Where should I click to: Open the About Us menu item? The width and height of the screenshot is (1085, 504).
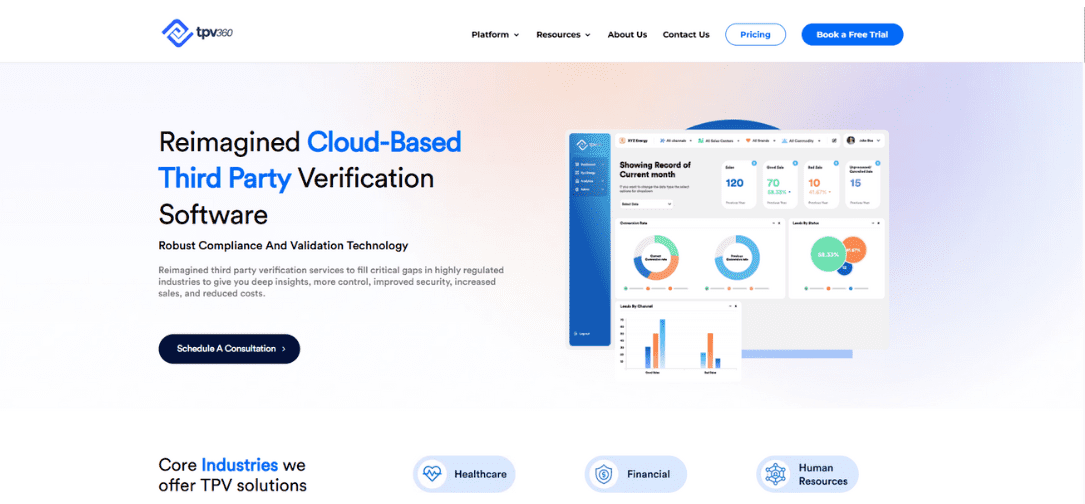pos(627,34)
